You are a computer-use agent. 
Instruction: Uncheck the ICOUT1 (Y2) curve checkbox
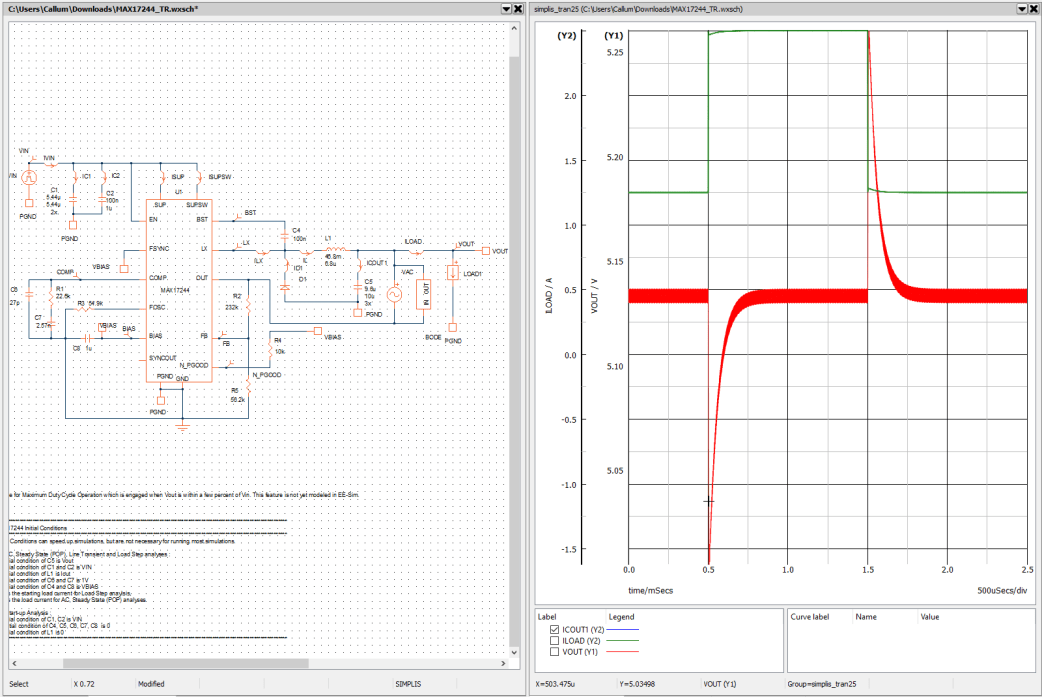point(554,629)
